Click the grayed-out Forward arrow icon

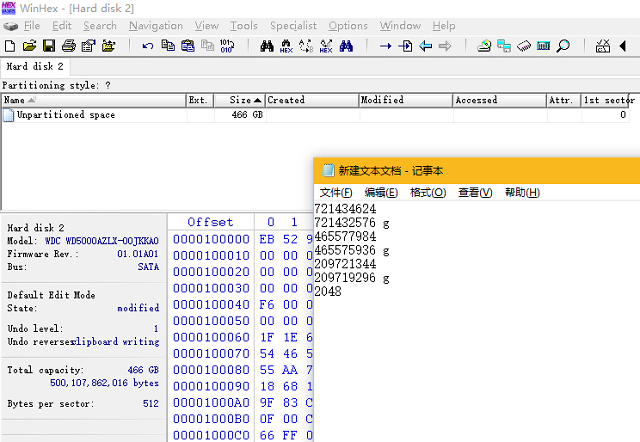click(445, 46)
